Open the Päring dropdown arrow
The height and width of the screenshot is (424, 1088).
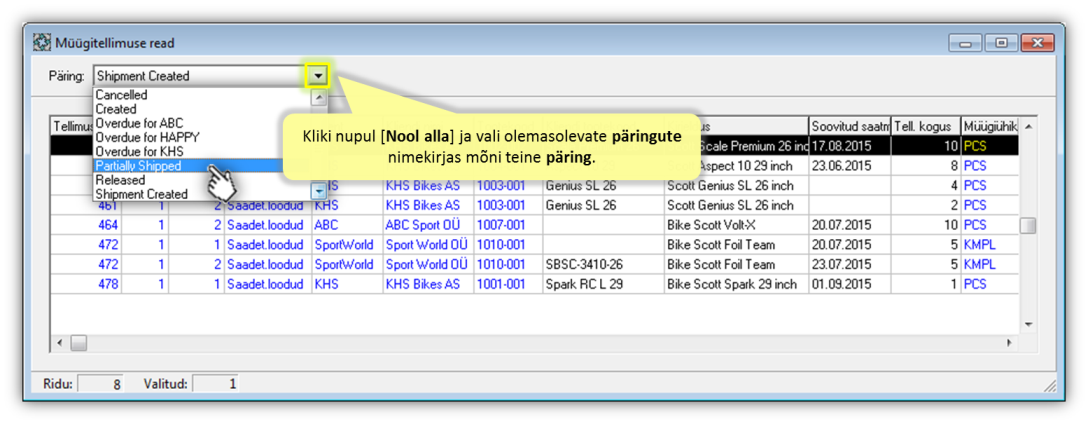tap(317, 76)
